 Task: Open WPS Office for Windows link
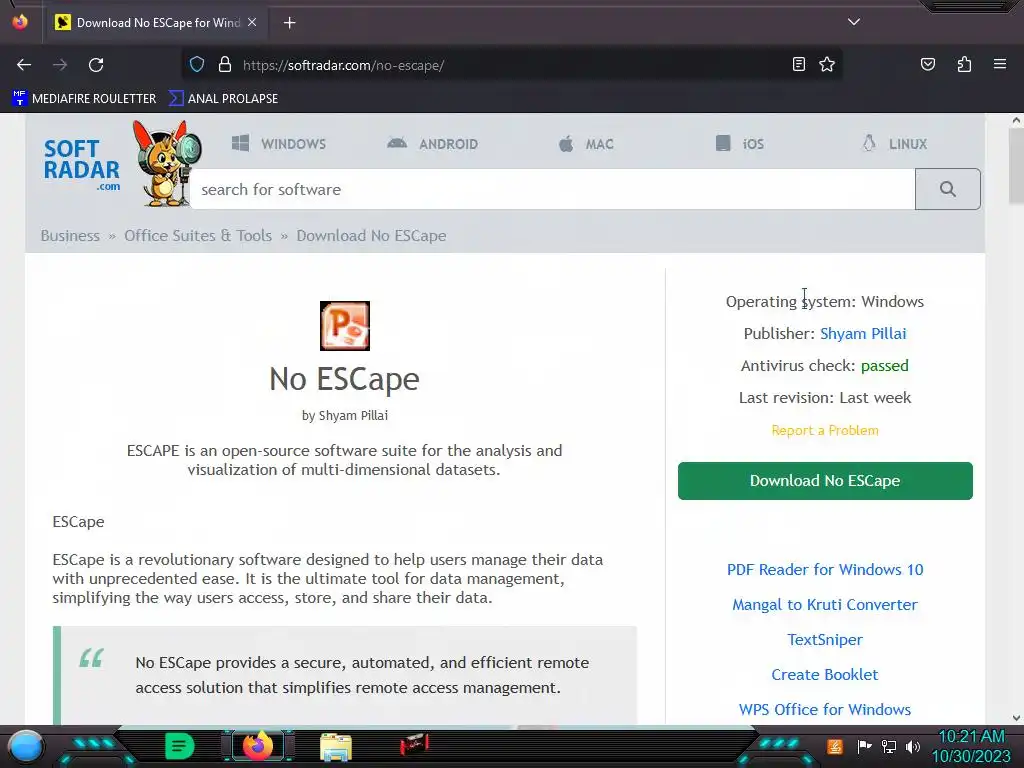click(x=825, y=710)
